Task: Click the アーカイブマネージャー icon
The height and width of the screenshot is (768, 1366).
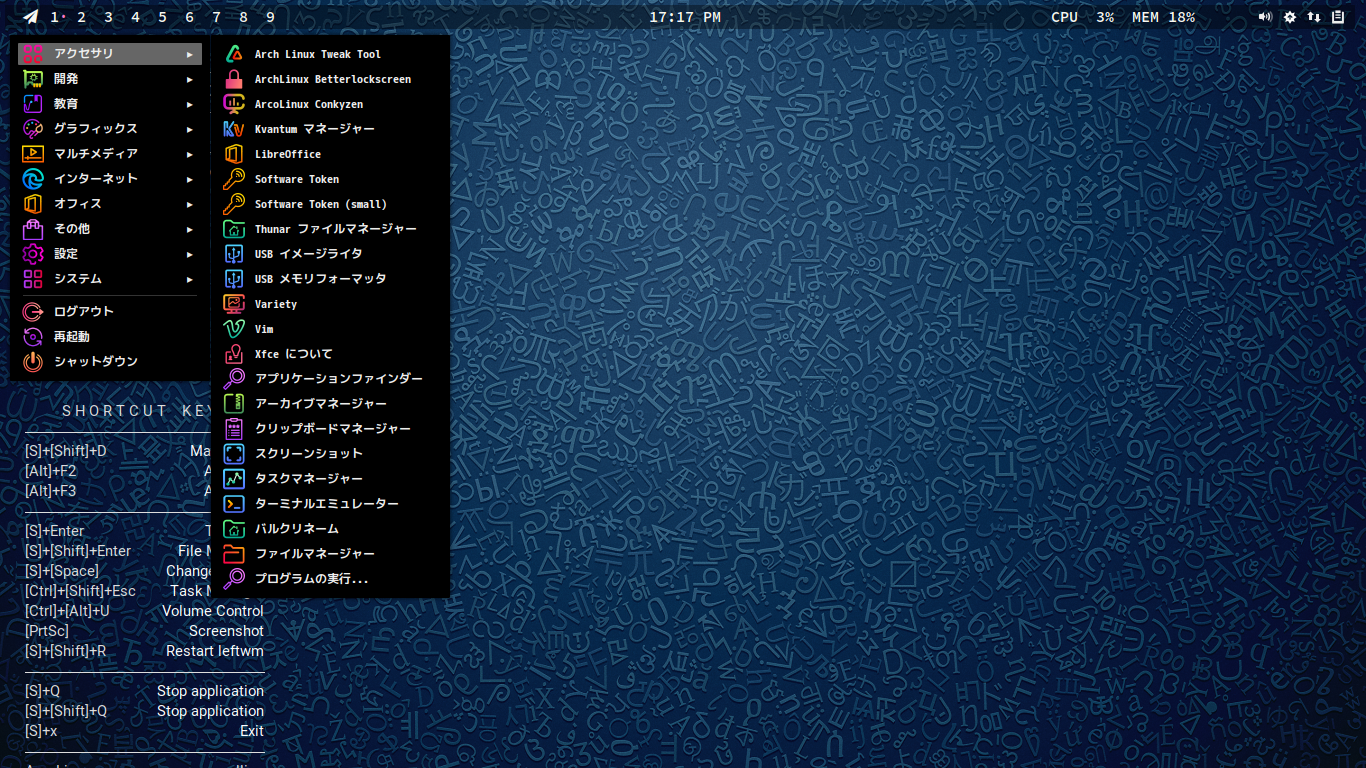Action: [234, 404]
